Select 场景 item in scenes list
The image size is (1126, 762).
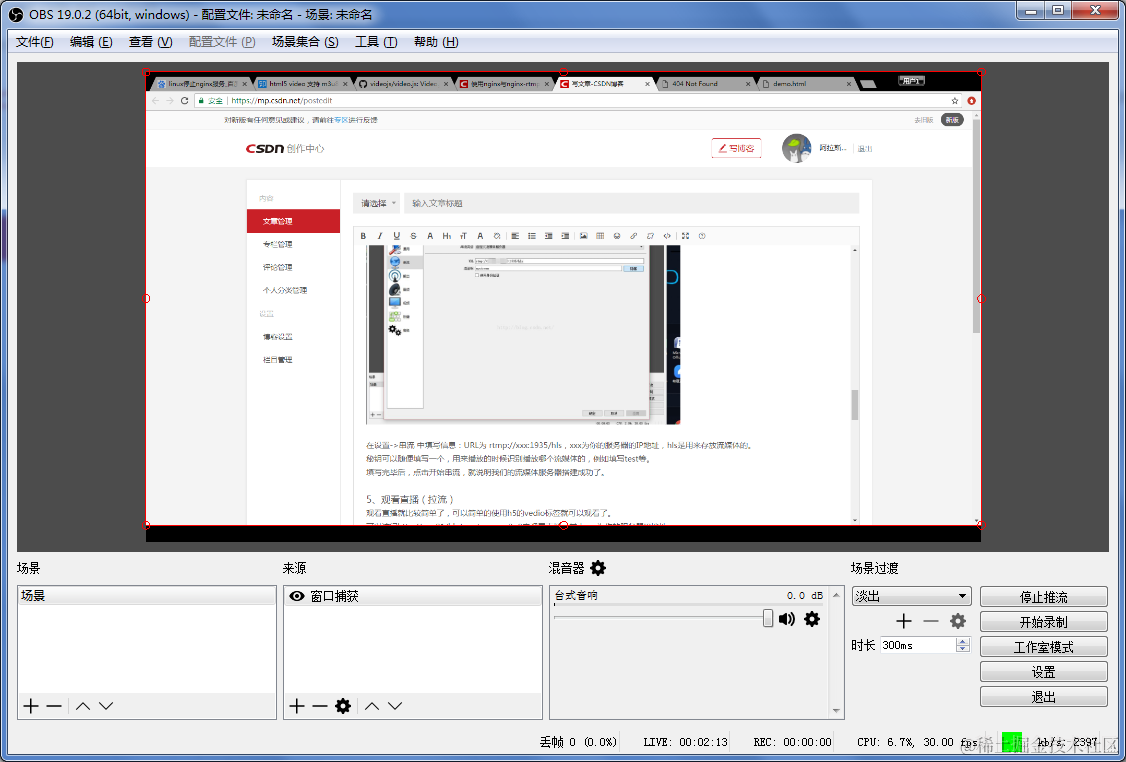[146, 596]
